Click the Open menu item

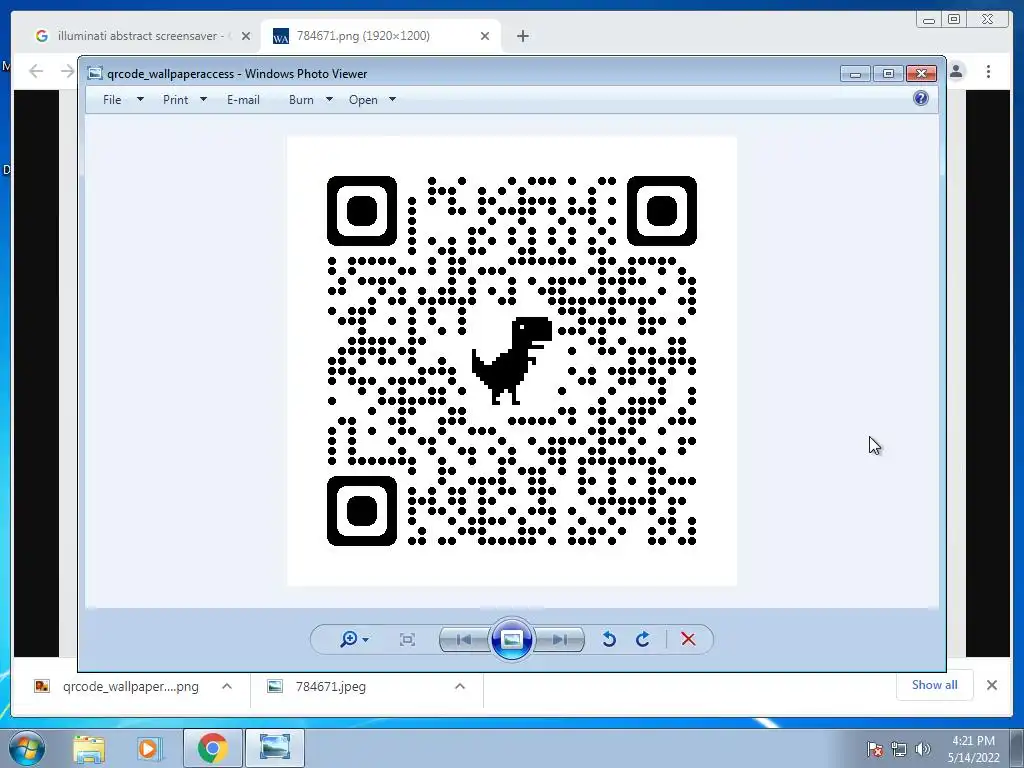click(x=363, y=100)
